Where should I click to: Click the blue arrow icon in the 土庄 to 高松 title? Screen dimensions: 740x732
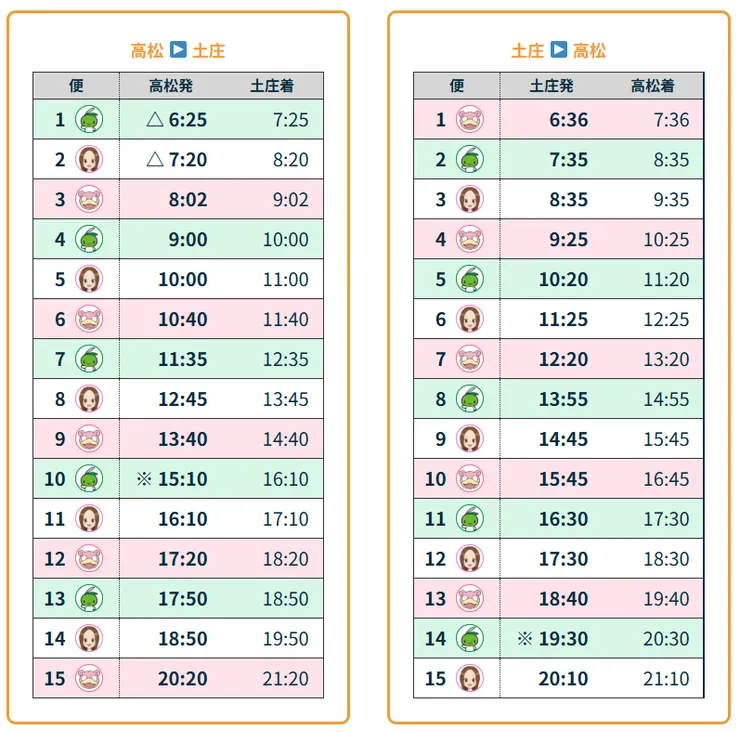click(x=559, y=50)
